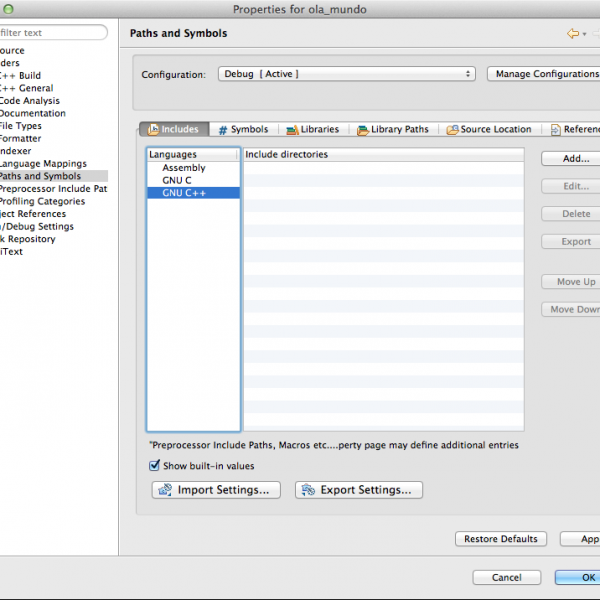600x600 pixels.
Task: Switch to the Source Location tab
Action: [x=489, y=129]
